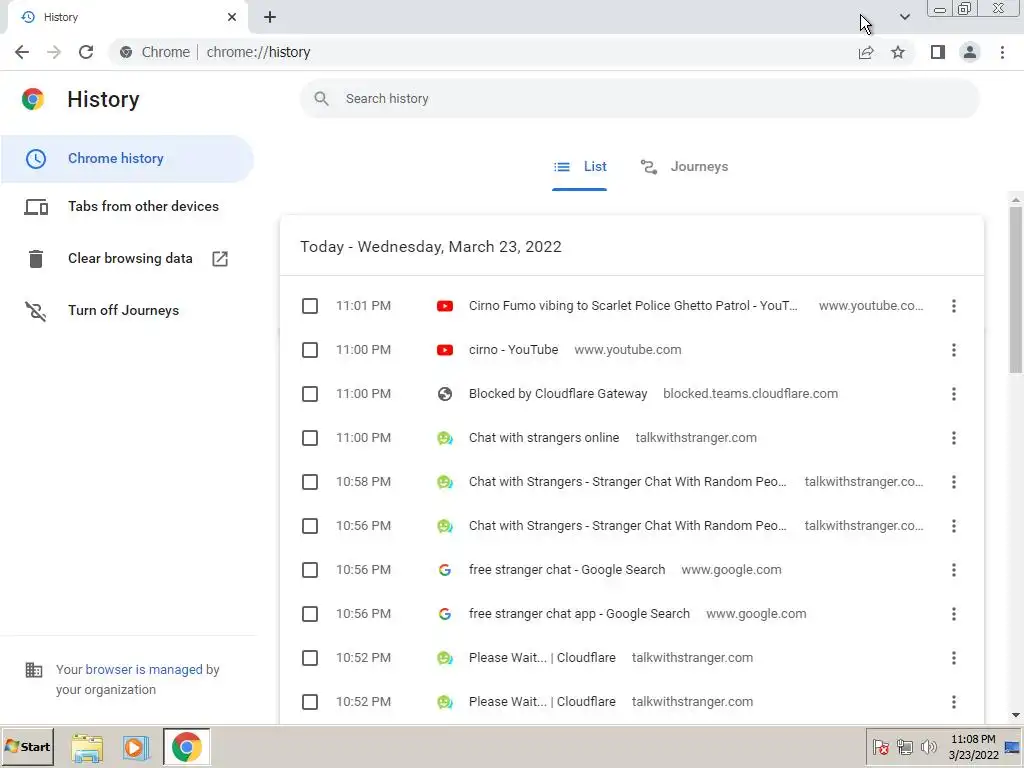This screenshot has width=1024, height=768.
Task: Open a new tab with the plus icon
Action: [270, 18]
